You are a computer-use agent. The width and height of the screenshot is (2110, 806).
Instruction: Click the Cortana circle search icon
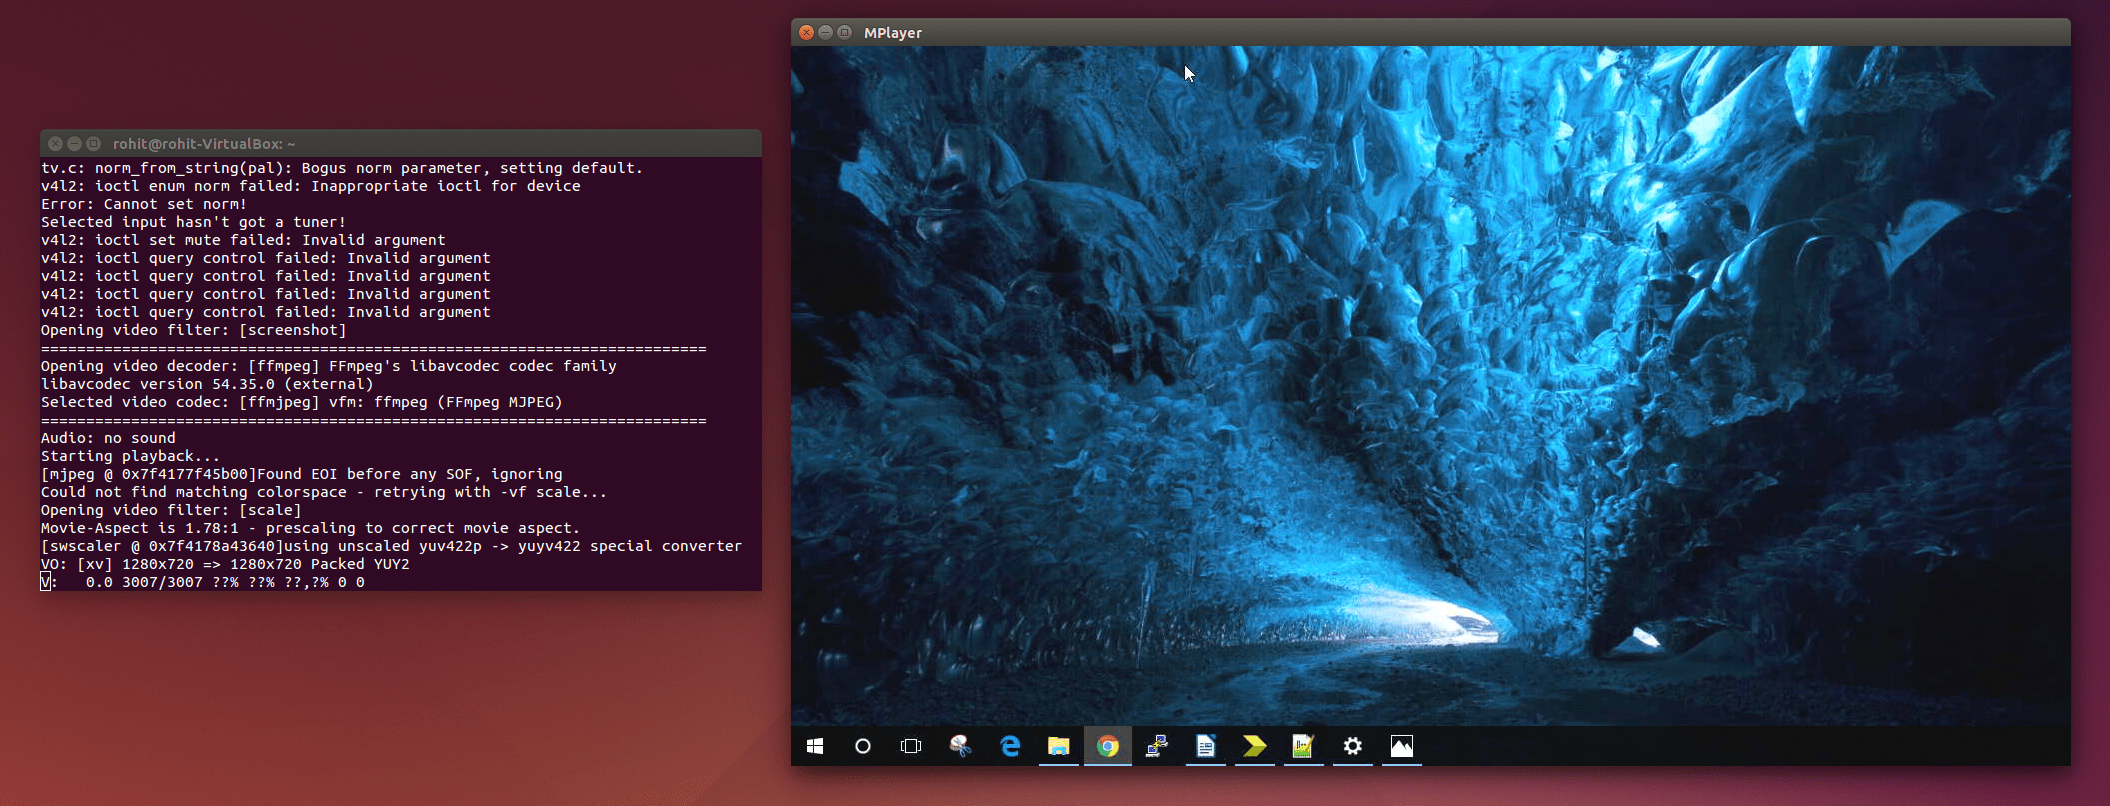click(863, 746)
